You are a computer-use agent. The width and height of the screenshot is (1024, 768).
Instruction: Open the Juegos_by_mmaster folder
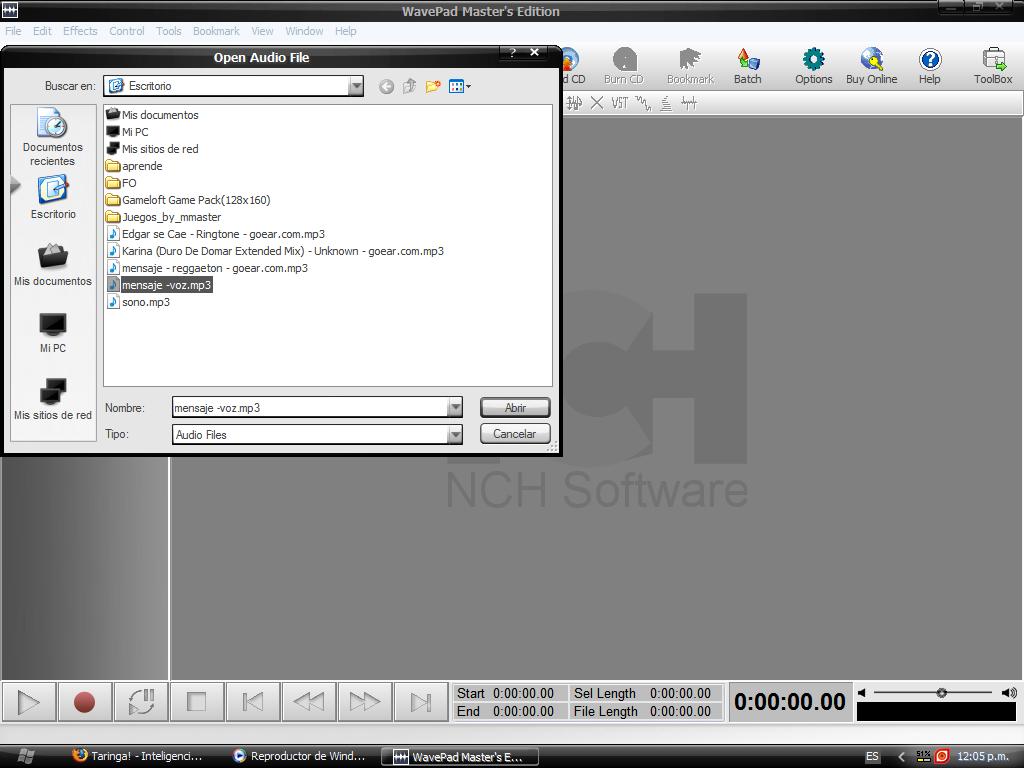[164, 217]
